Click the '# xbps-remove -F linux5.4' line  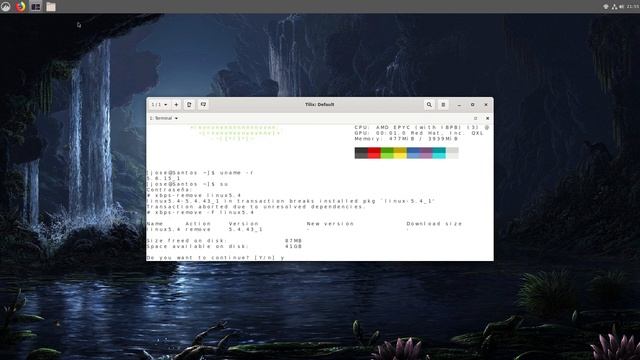point(200,213)
